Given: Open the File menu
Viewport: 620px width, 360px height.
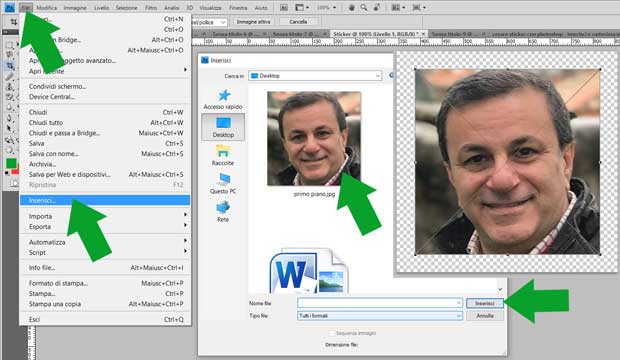Looking at the screenshot, I should 26,8.
